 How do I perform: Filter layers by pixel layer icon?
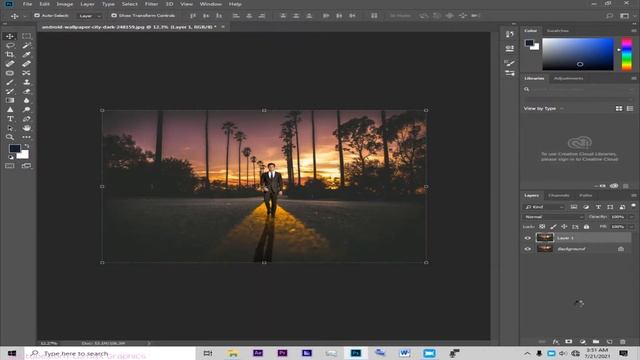point(573,207)
